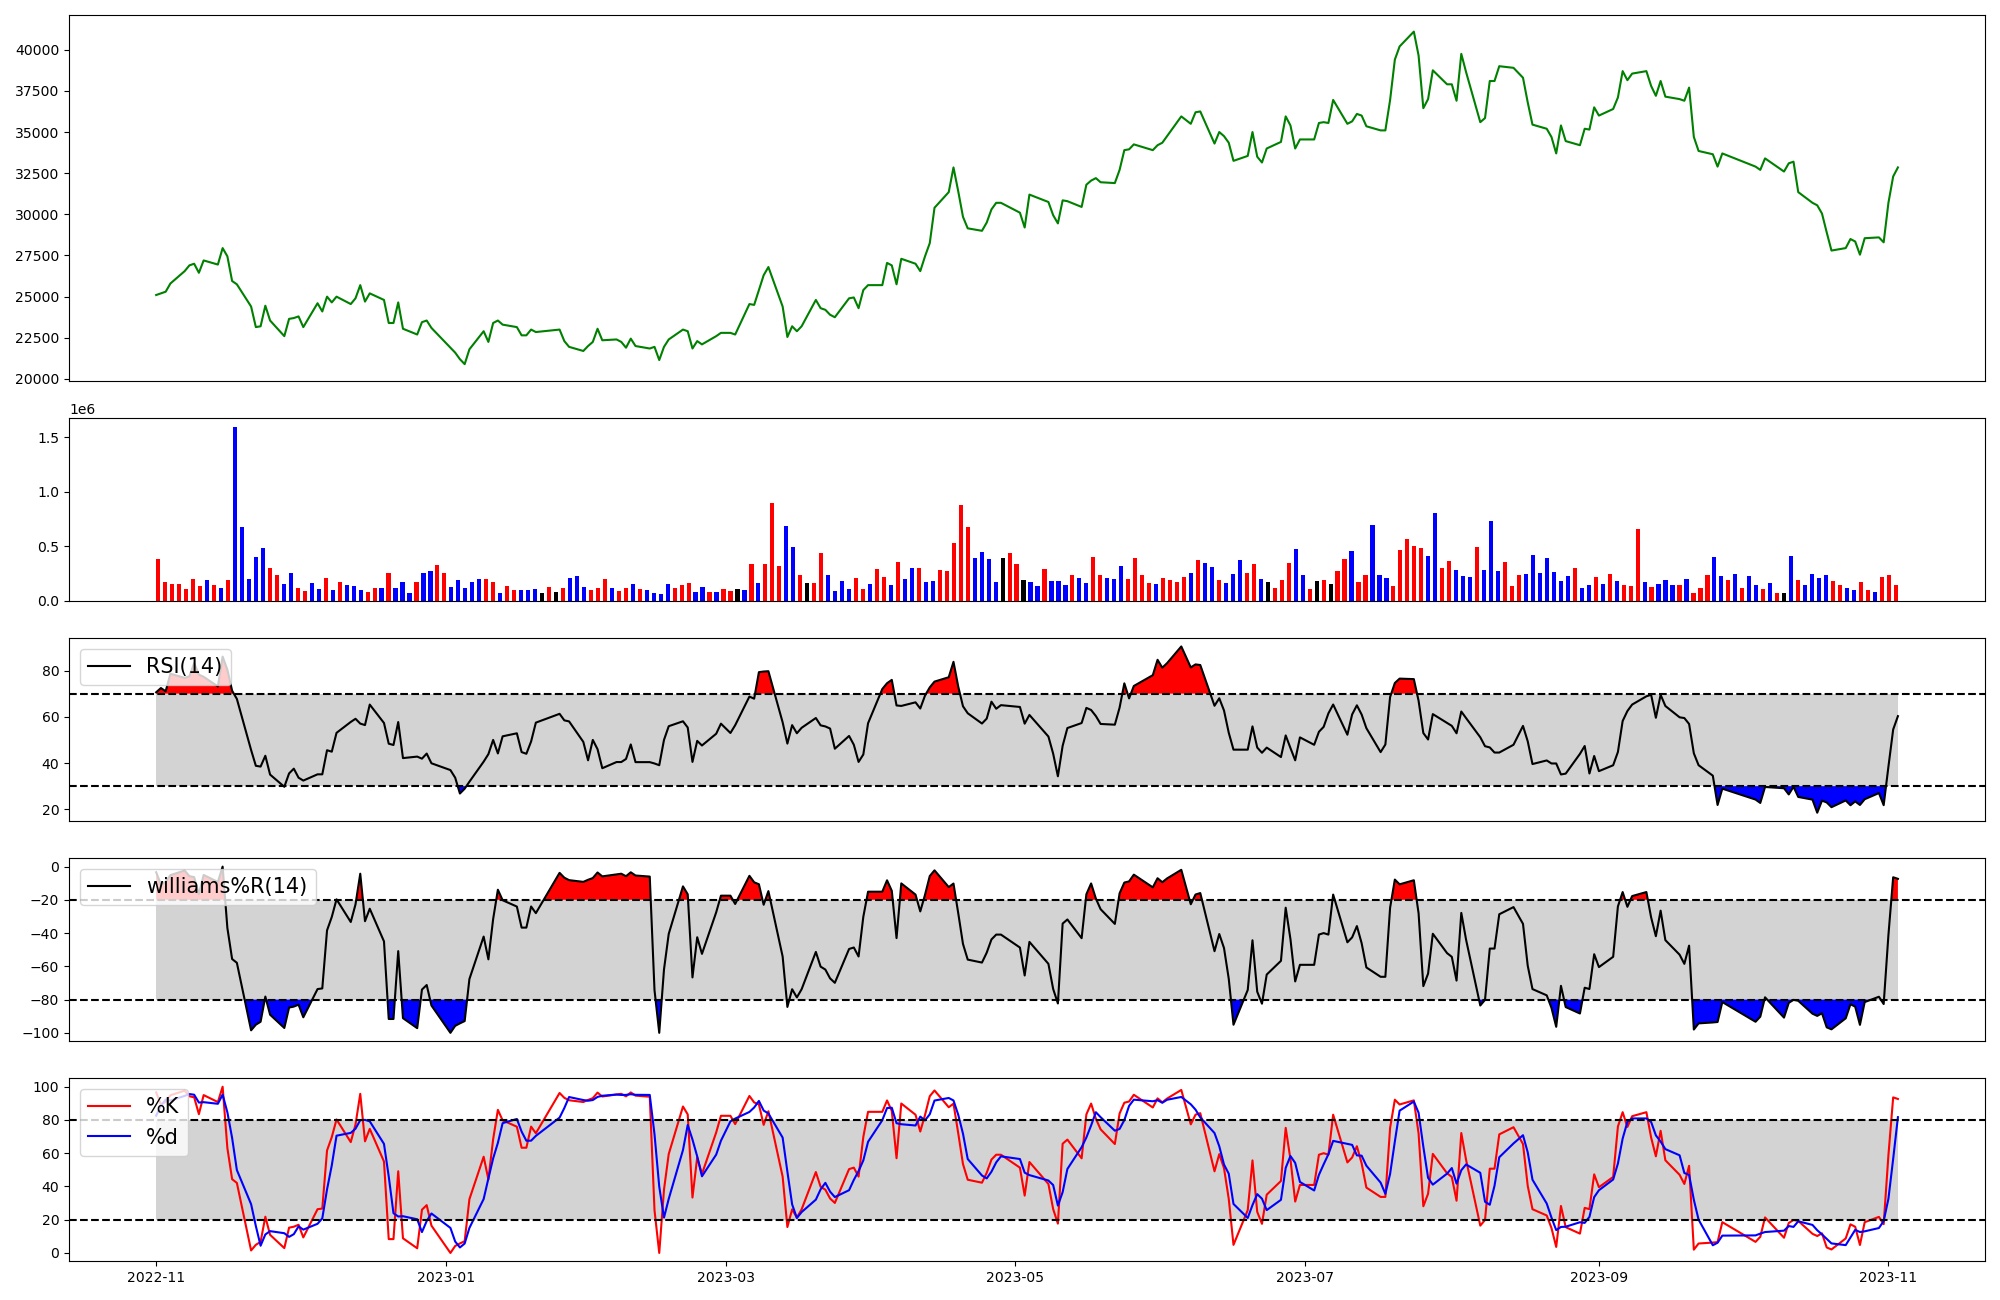Select the %K legend entry
Screen dimensions: 2000x1300
click(x=162, y=1105)
